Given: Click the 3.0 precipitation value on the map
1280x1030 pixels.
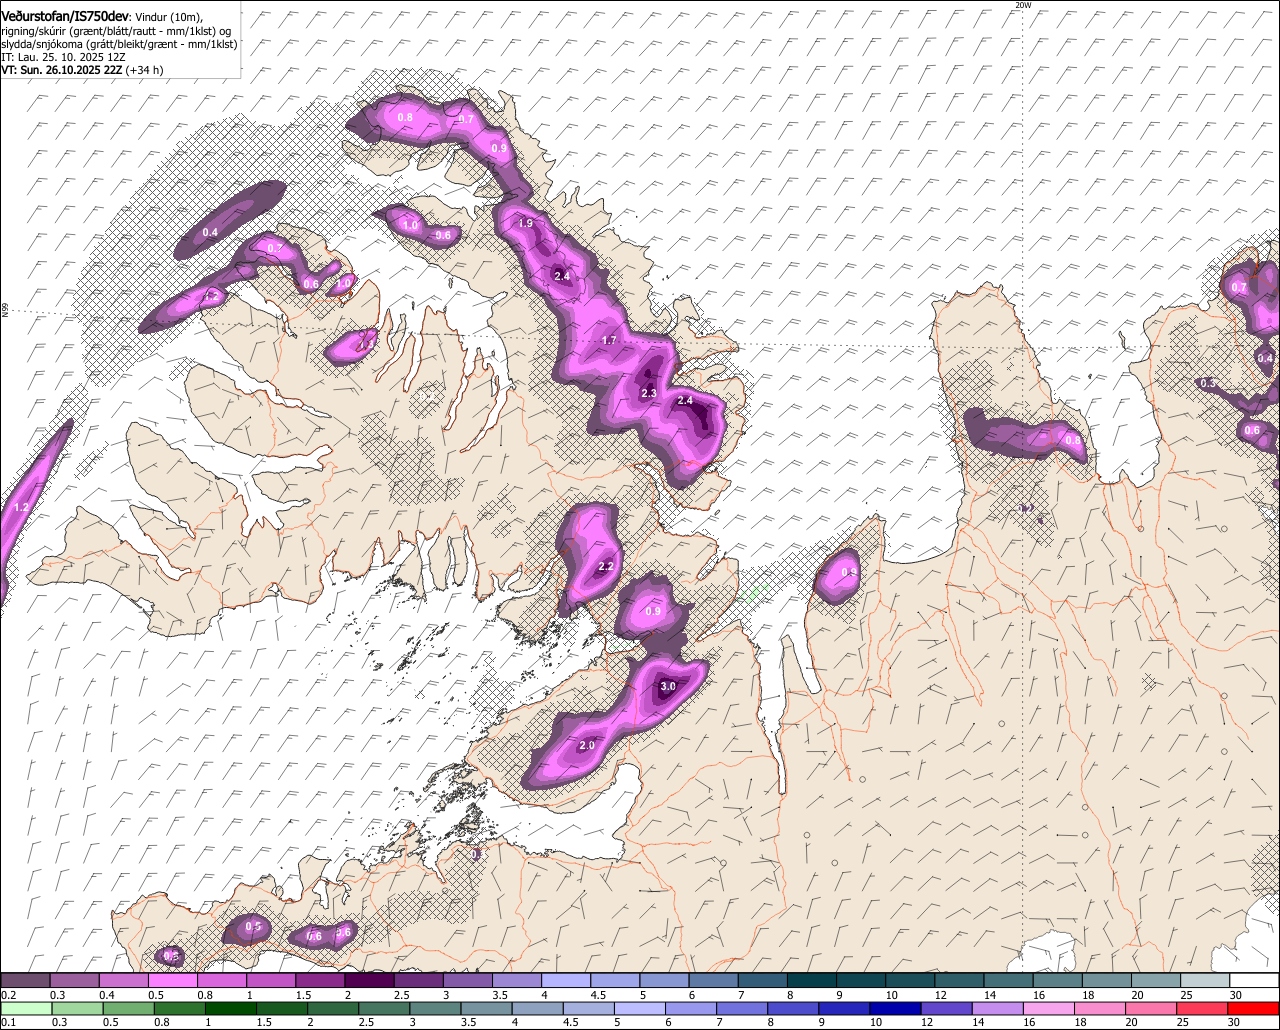Looking at the screenshot, I should click(668, 687).
